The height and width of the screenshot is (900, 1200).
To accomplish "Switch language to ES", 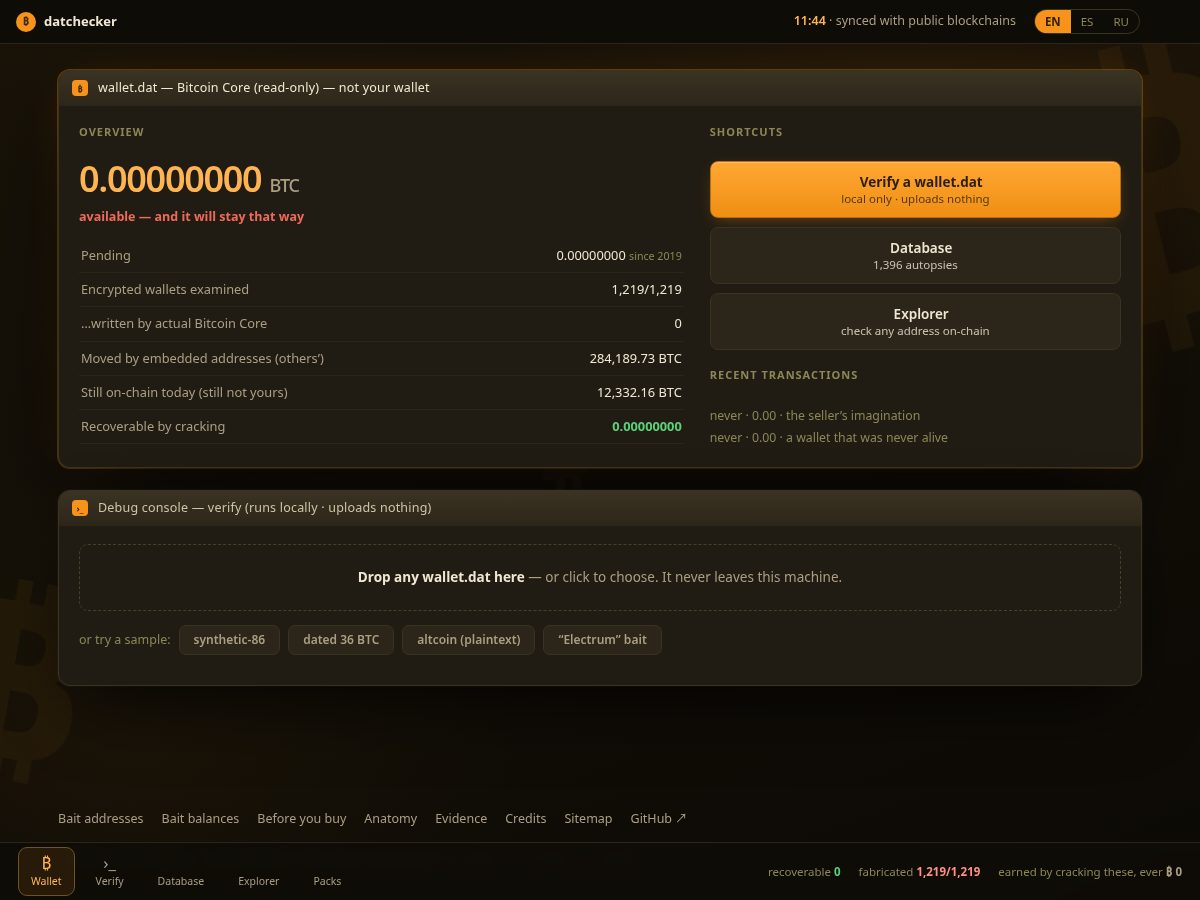I will pos(1087,21).
